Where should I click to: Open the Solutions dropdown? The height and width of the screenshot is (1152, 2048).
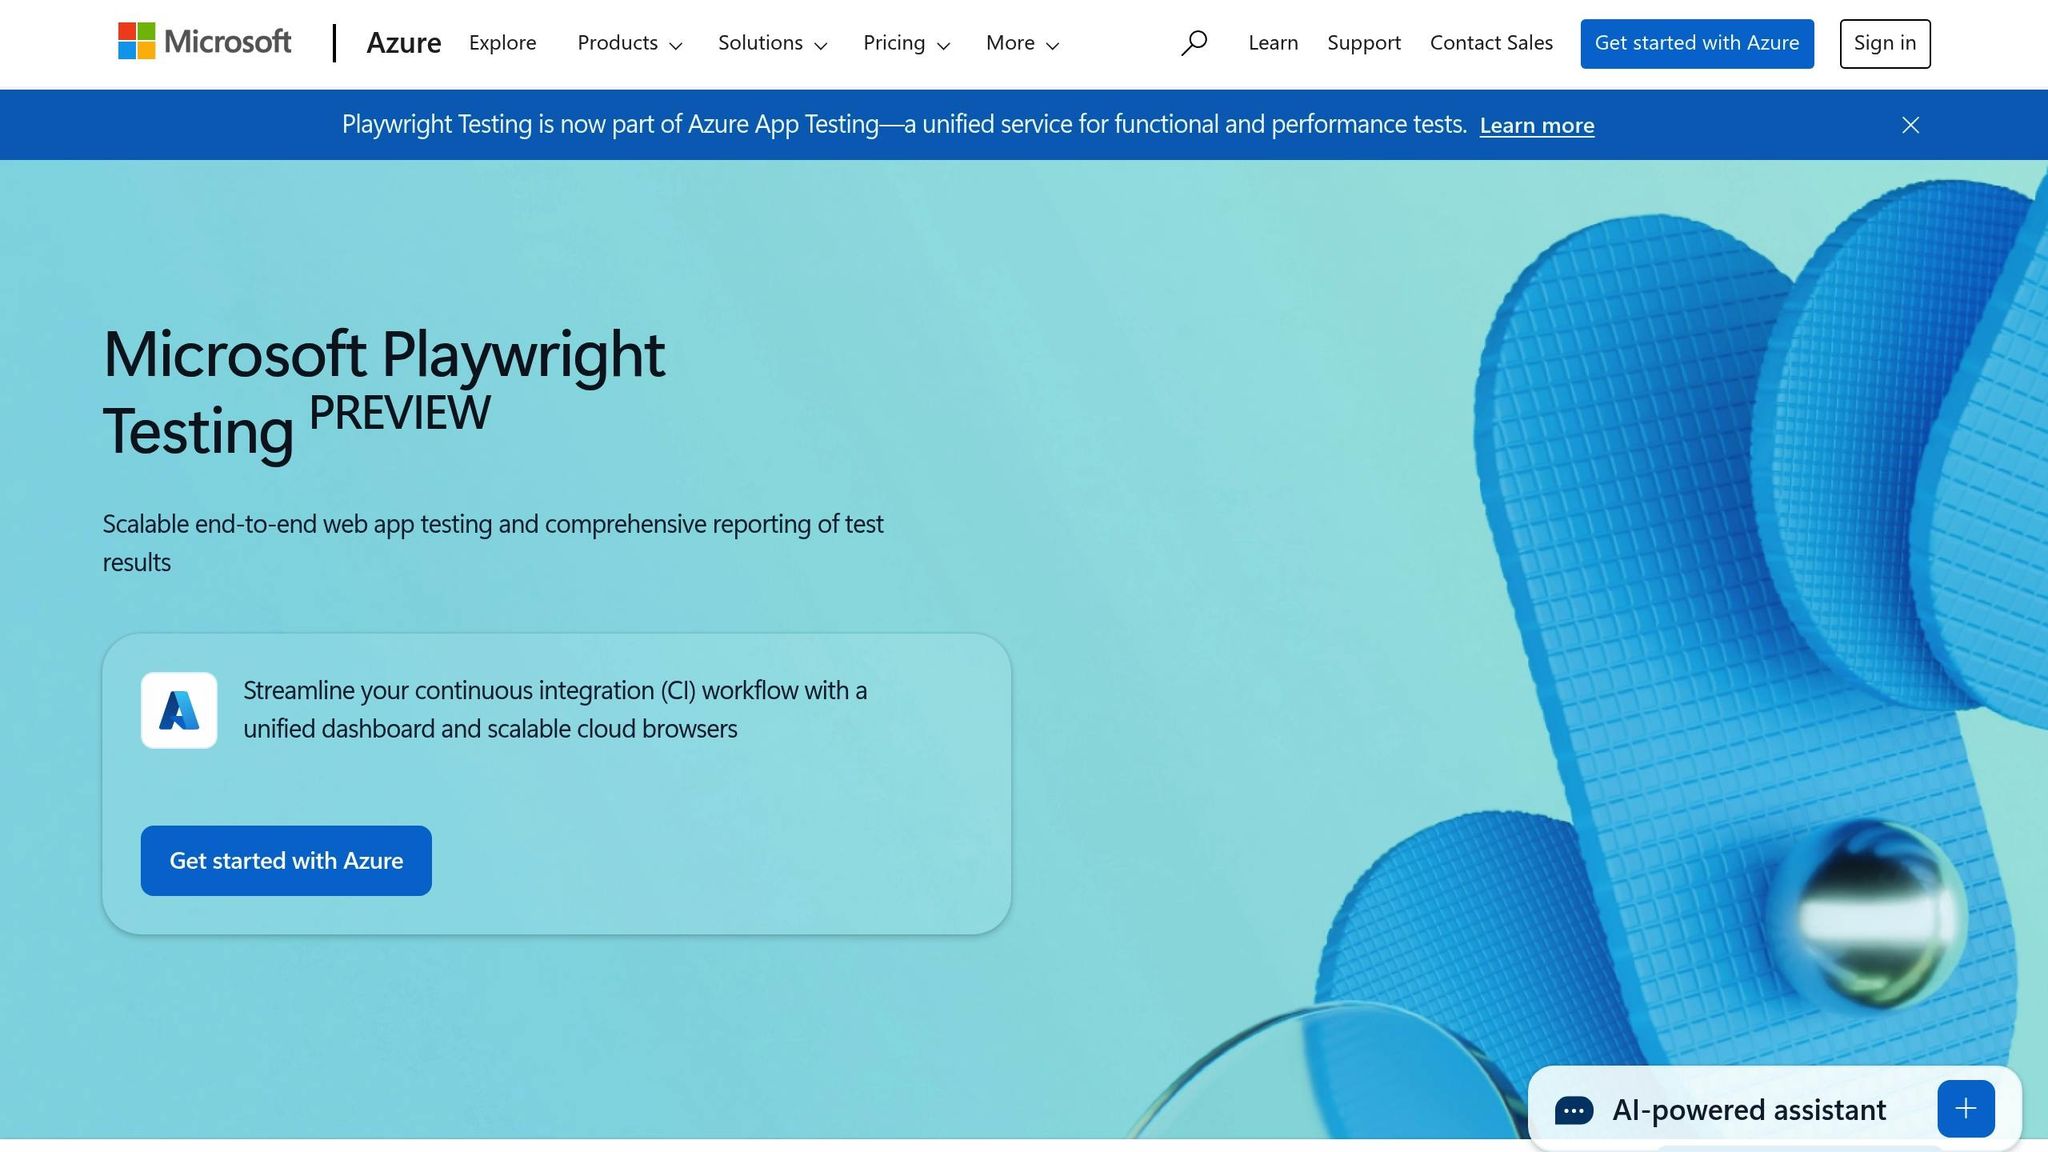772,43
